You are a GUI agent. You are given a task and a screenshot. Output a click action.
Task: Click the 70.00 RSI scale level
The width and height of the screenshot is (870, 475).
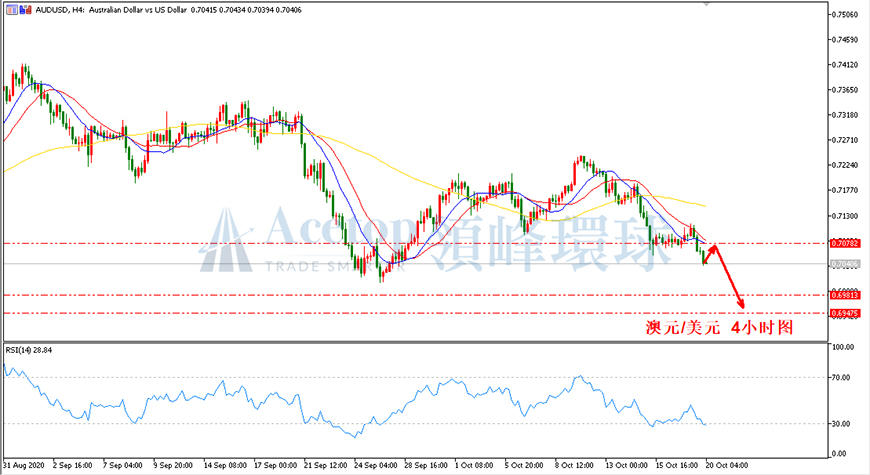(842, 377)
